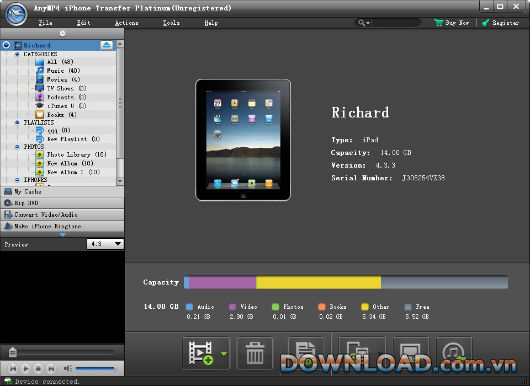Click the Register link
The image size is (530, 386).
point(501,23)
